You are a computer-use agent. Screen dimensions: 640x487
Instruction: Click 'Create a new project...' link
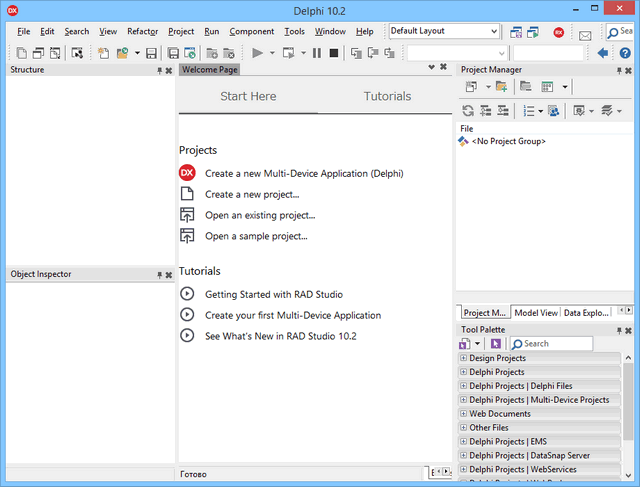pos(252,194)
